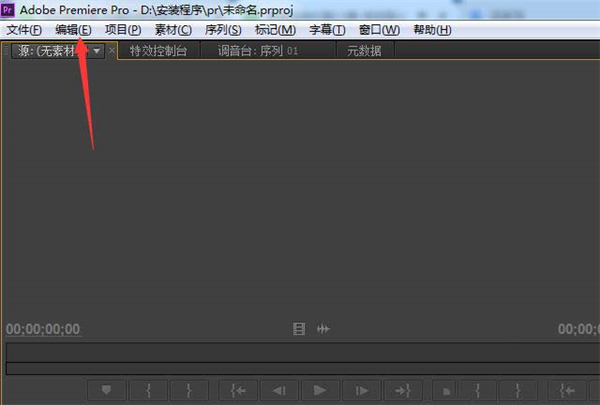600x405 pixels.
Task: Click the source monitor time ruler bar
Action: pyautogui.click(x=300, y=353)
